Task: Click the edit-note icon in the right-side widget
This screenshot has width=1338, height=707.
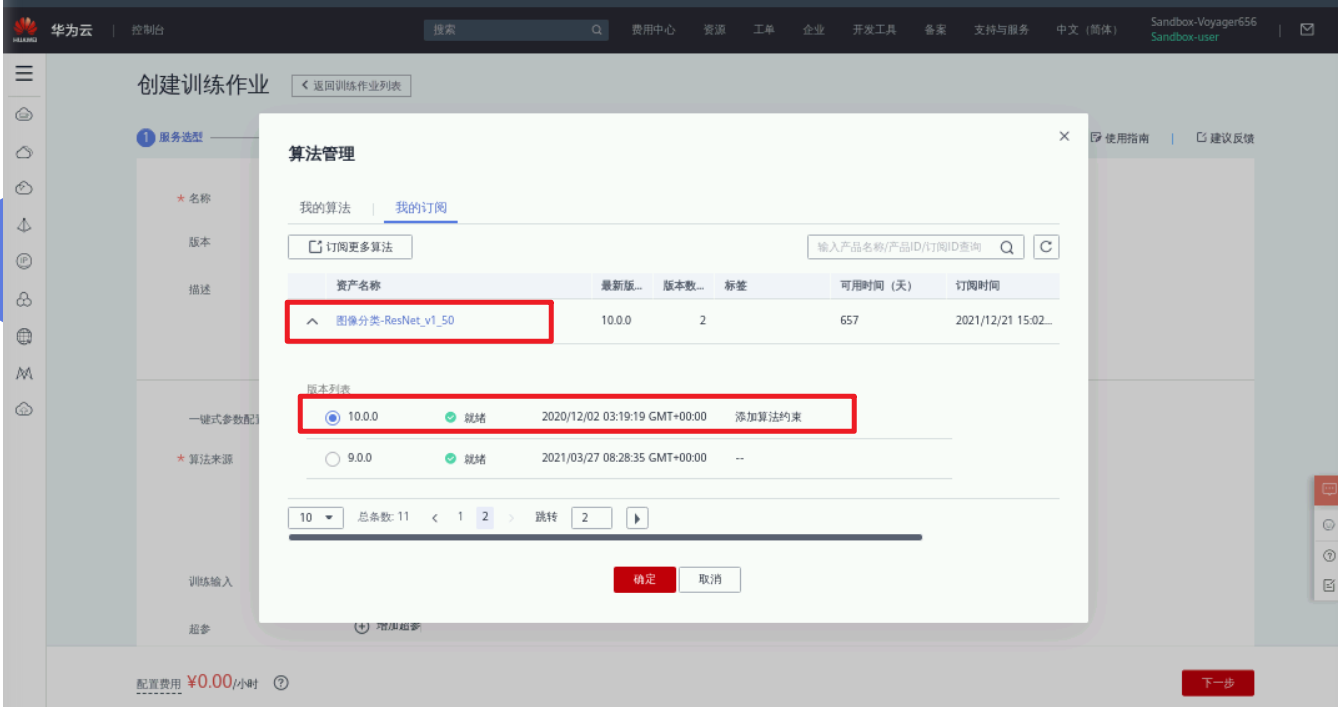Action: point(1329,586)
